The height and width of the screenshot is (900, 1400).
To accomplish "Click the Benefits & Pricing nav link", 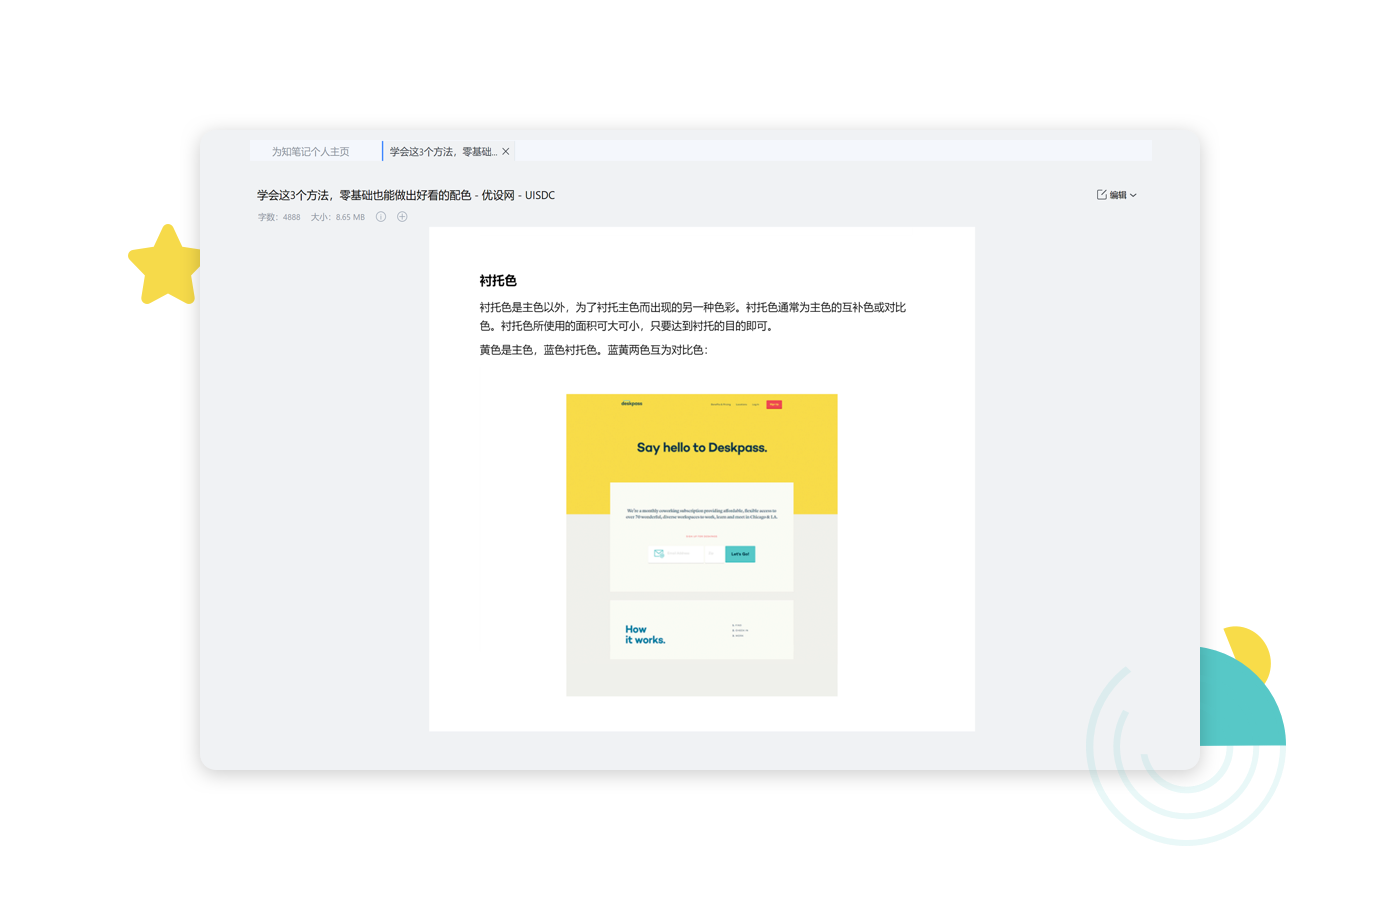I will pos(721,404).
